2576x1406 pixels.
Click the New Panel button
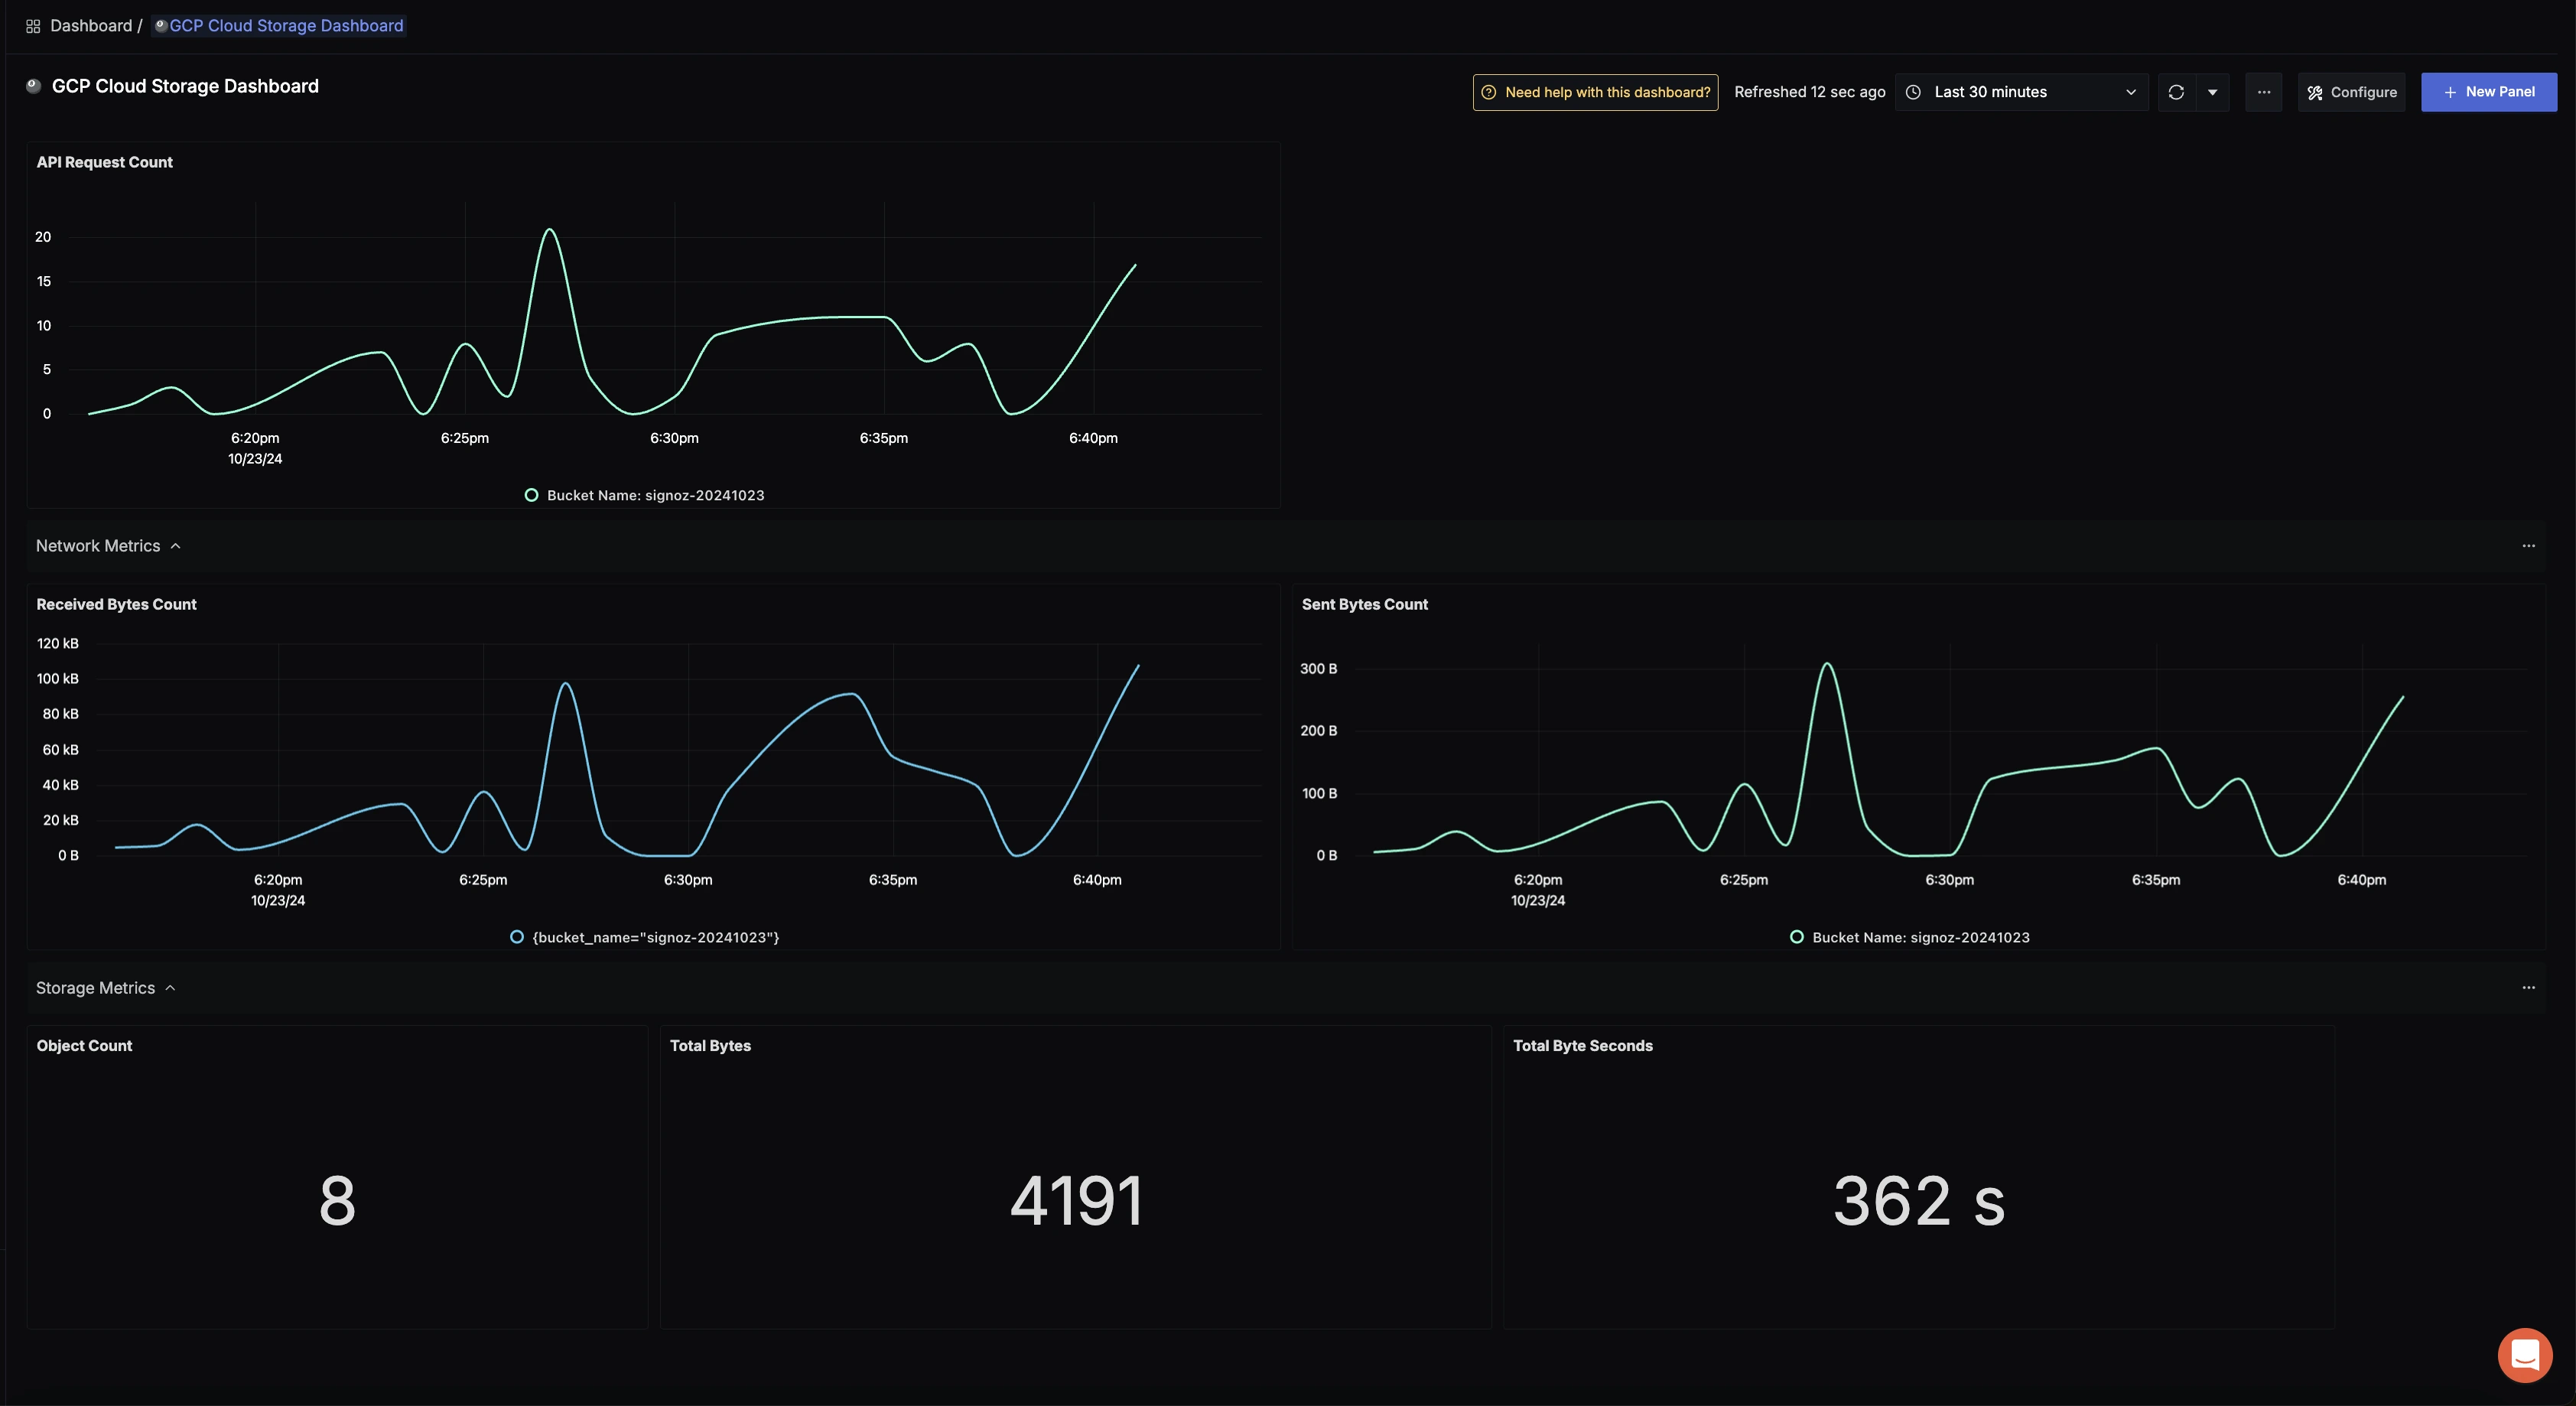click(x=2489, y=92)
